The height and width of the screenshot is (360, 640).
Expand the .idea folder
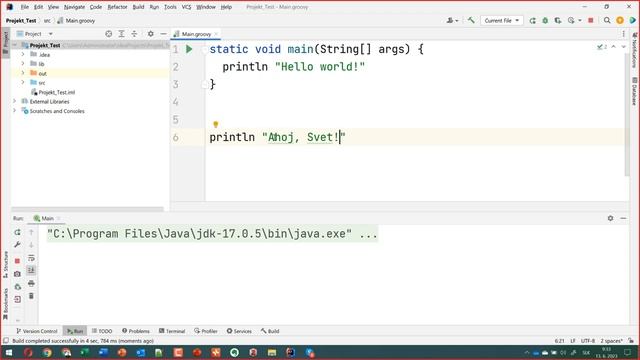[x=23, y=54]
